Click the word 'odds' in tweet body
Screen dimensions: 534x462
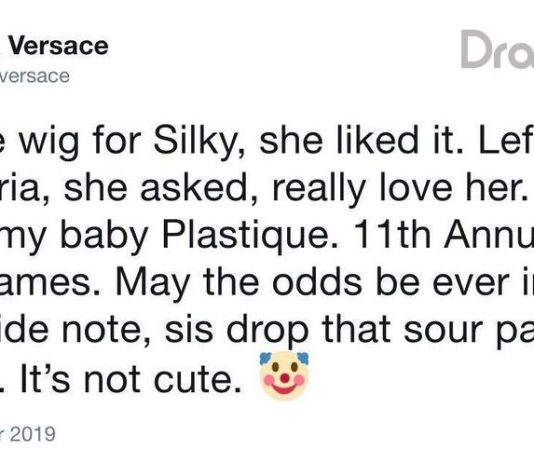pyautogui.click(x=317, y=282)
